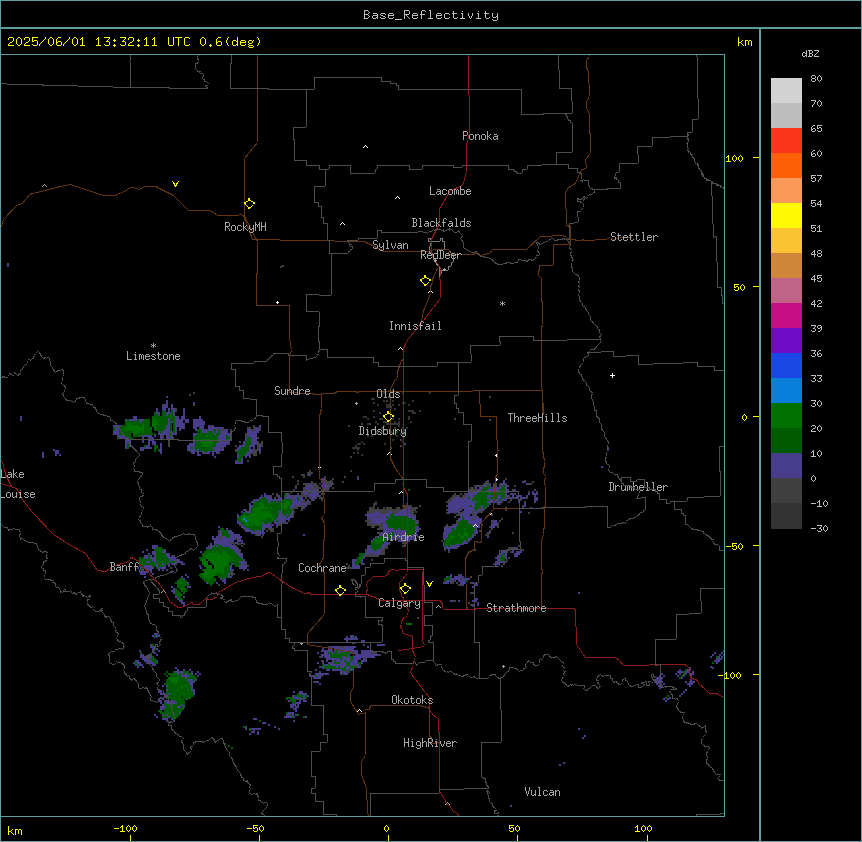Click the bright green 30 dBZ legend swatch
This screenshot has height=842, width=862.
pos(786,416)
